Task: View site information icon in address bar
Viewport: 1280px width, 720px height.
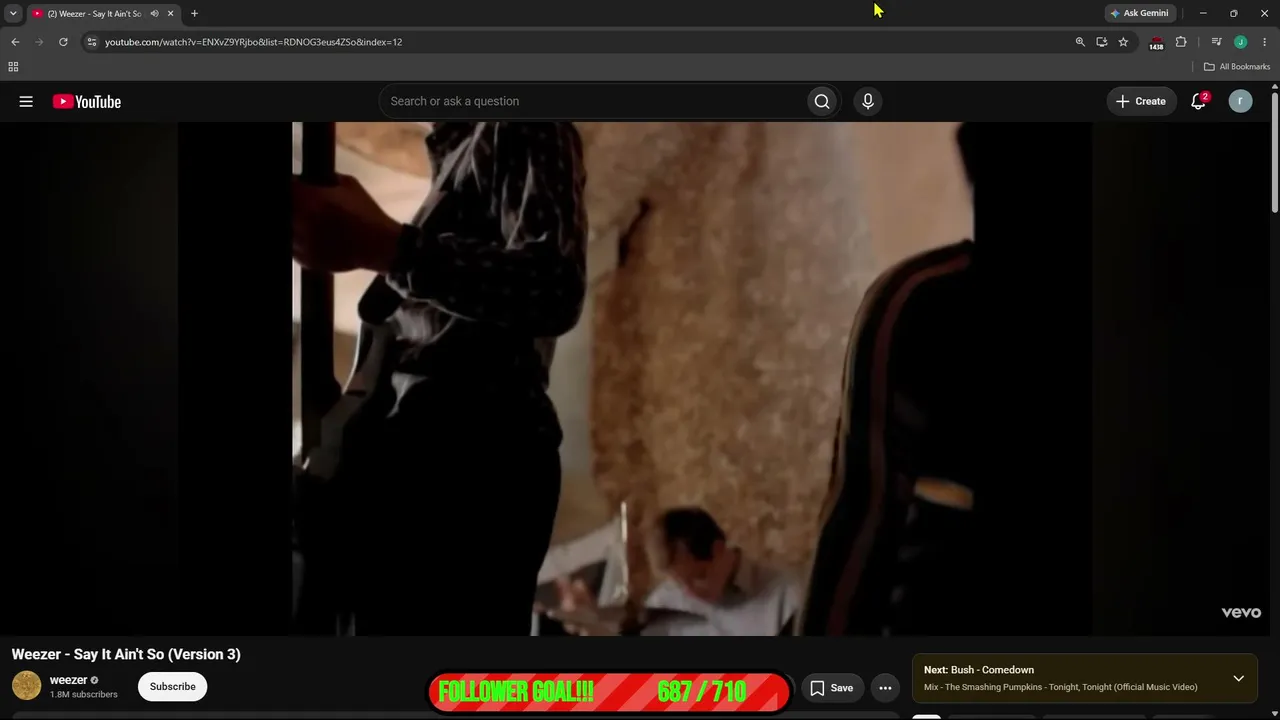Action: point(91,42)
